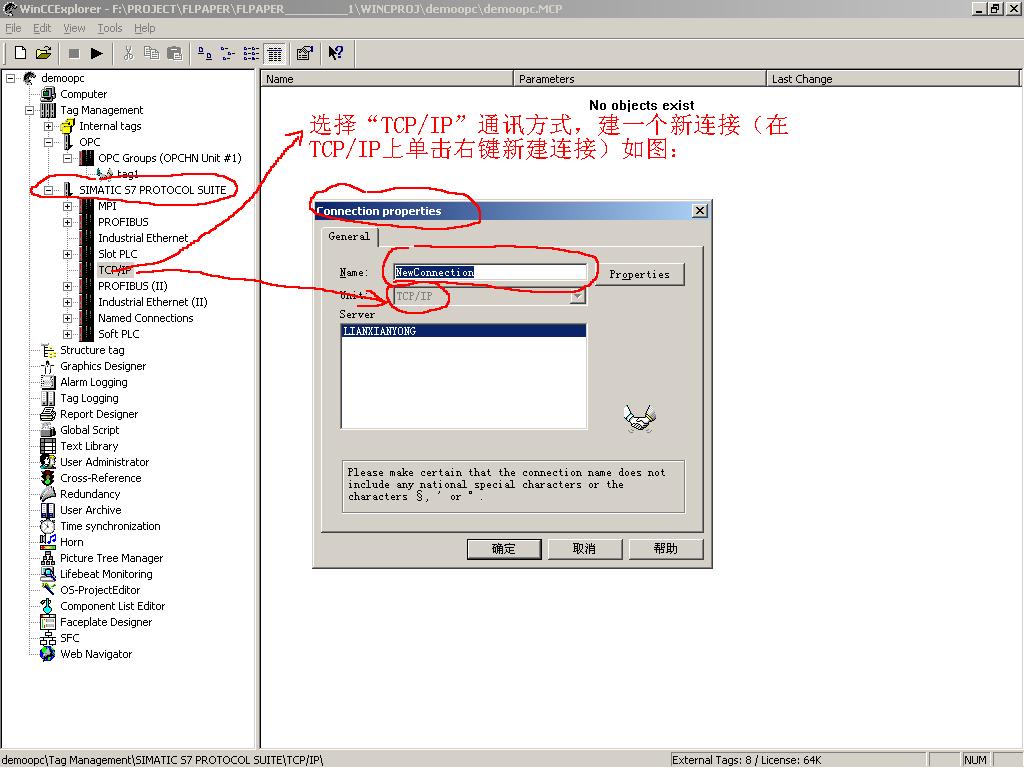Select LIANXIANYONG in the Server list
The image size is (1024, 768).
point(463,331)
